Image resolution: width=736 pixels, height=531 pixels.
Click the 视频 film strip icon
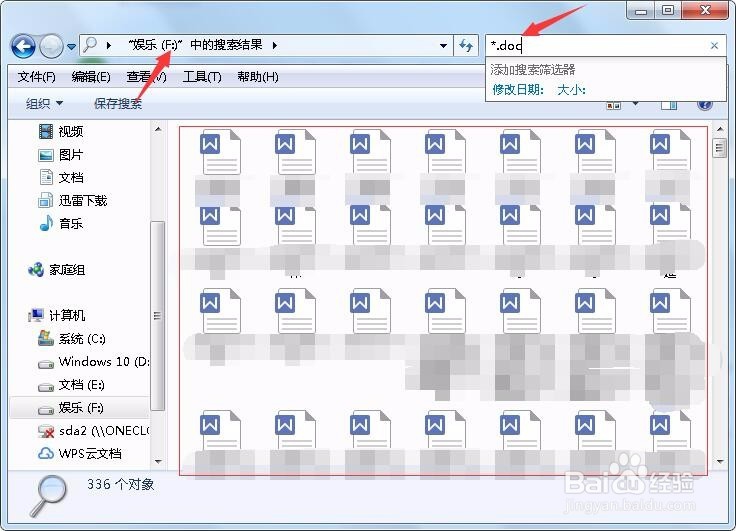46,131
